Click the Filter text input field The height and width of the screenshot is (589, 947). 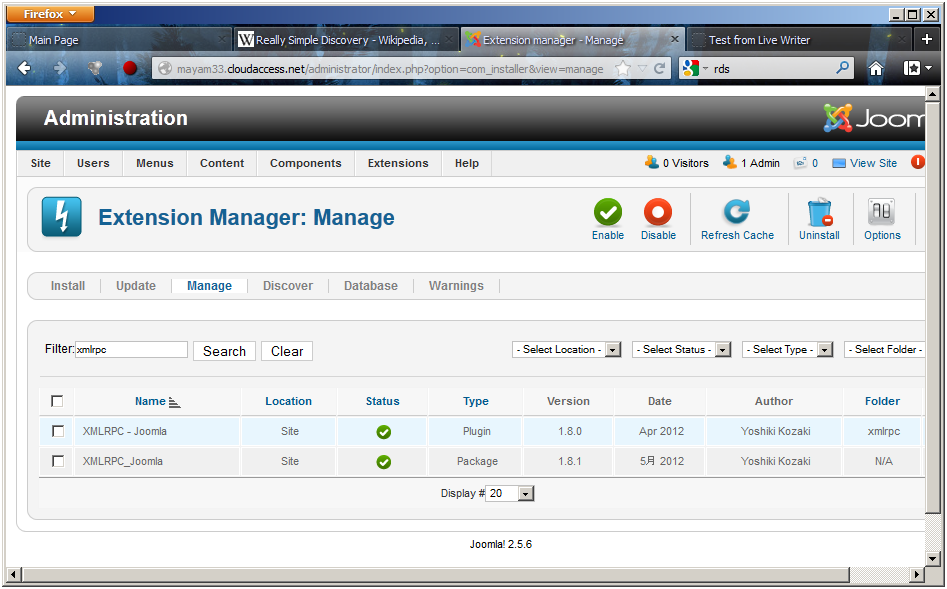pyautogui.click(x=131, y=350)
